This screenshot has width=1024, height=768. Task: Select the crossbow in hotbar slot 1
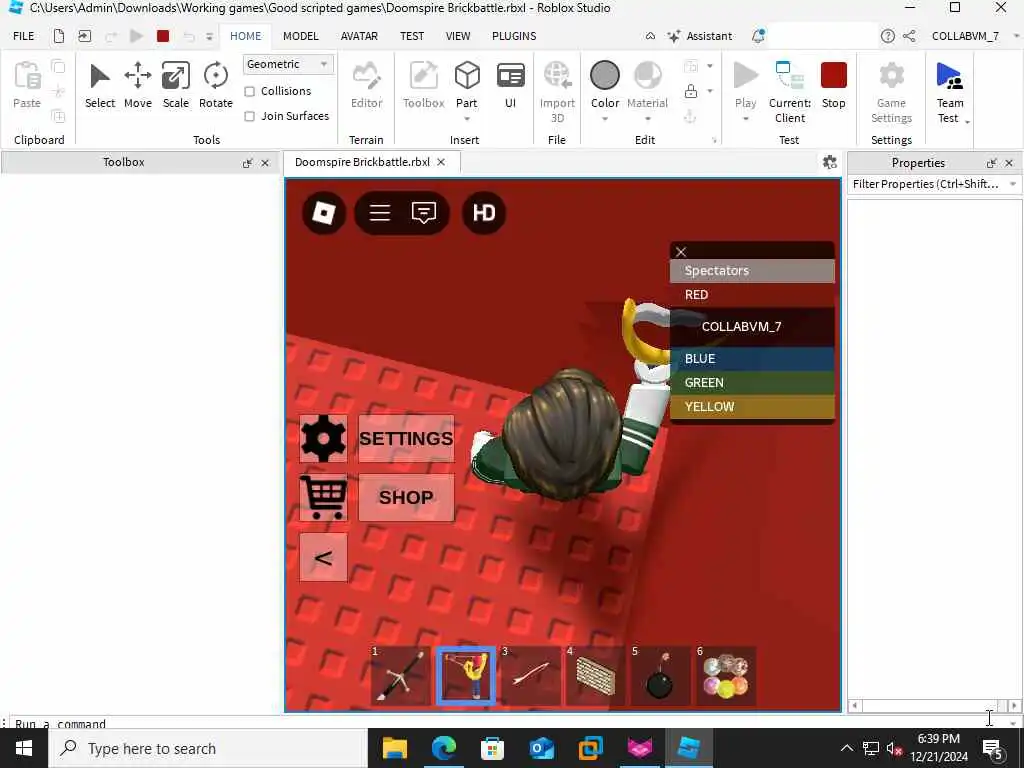point(400,676)
